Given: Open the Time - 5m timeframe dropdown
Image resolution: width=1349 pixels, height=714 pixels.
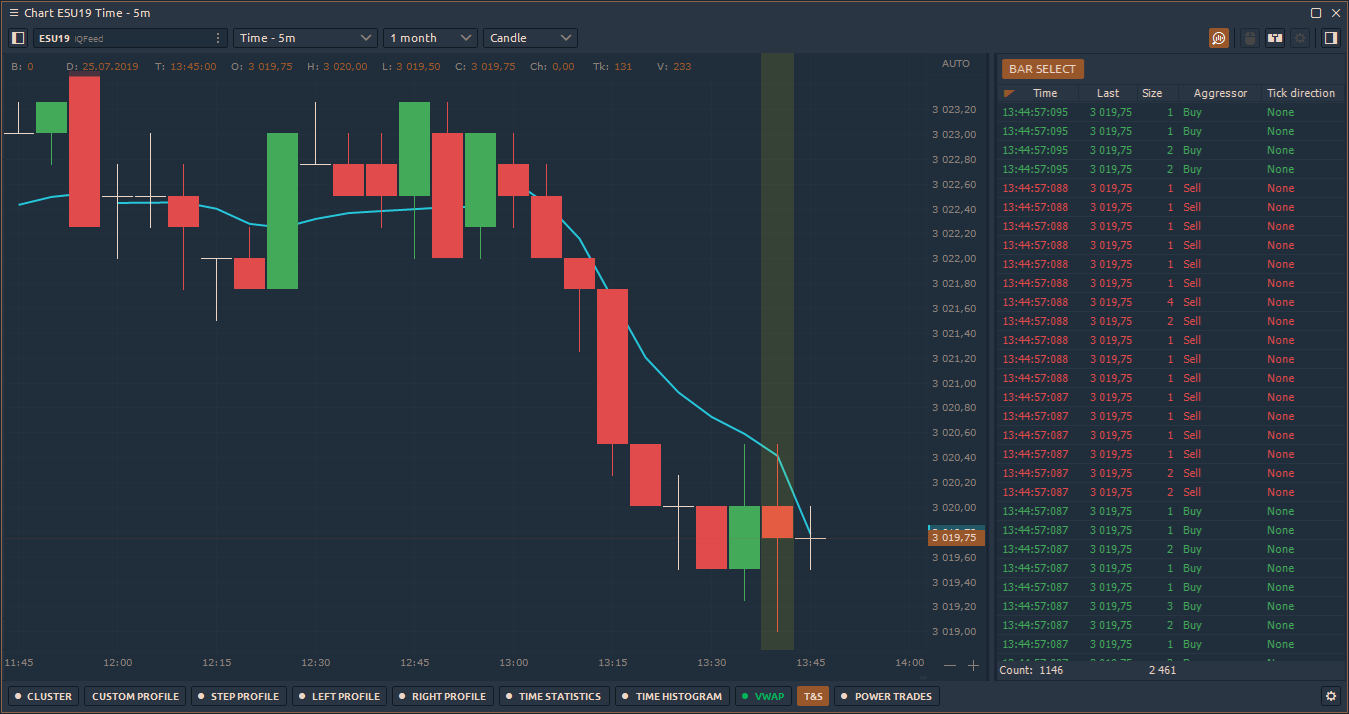Looking at the screenshot, I should tap(305, 38).
